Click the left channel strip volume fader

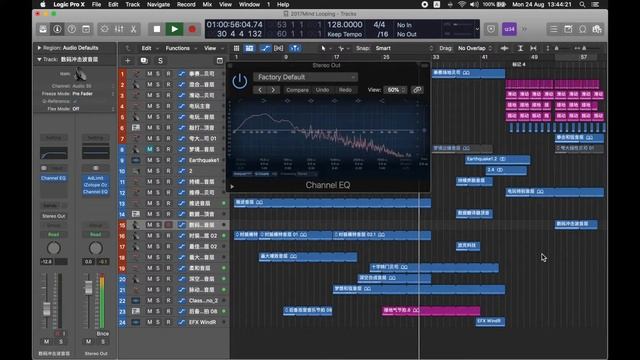[47, 309]
